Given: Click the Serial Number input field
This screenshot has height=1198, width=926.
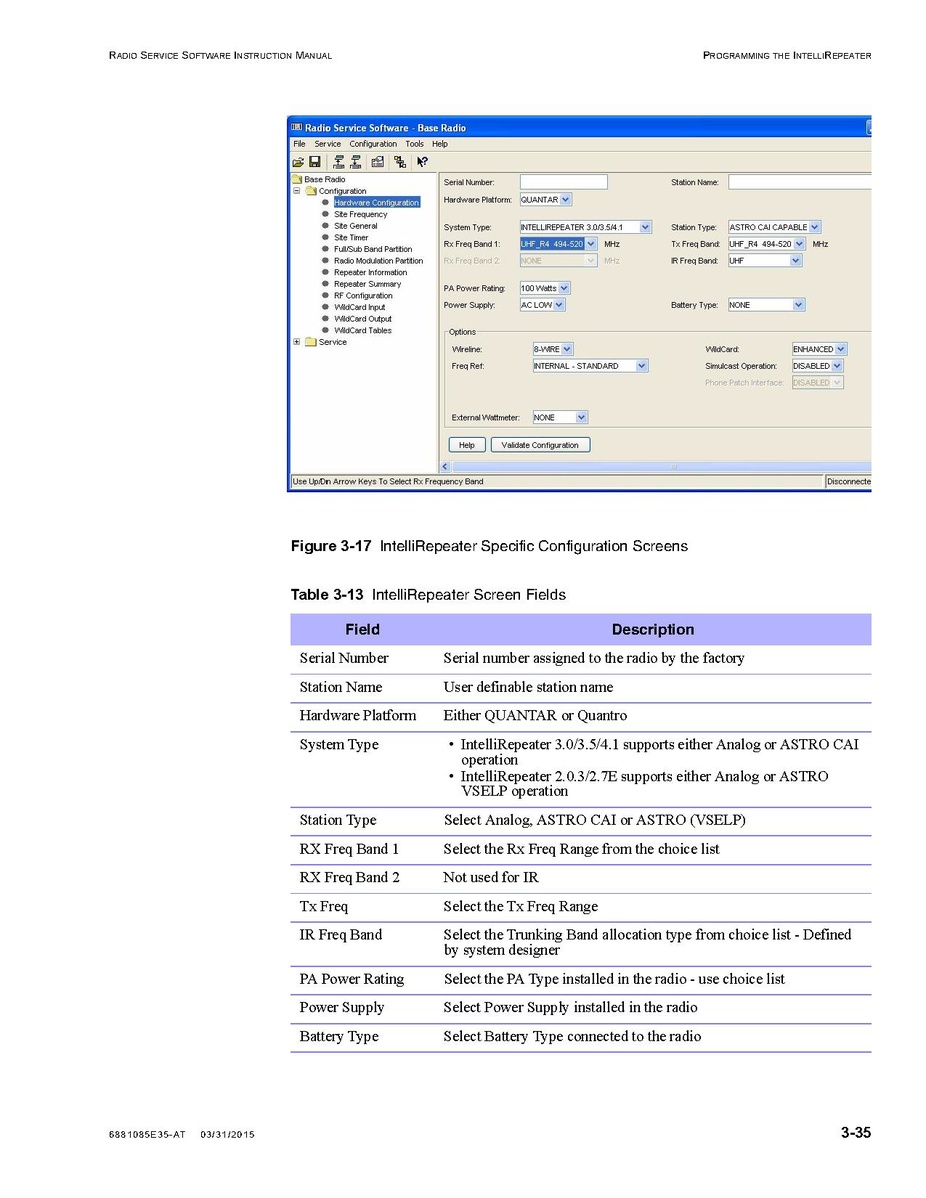Looking at the screenshot, I should point(563,182).
